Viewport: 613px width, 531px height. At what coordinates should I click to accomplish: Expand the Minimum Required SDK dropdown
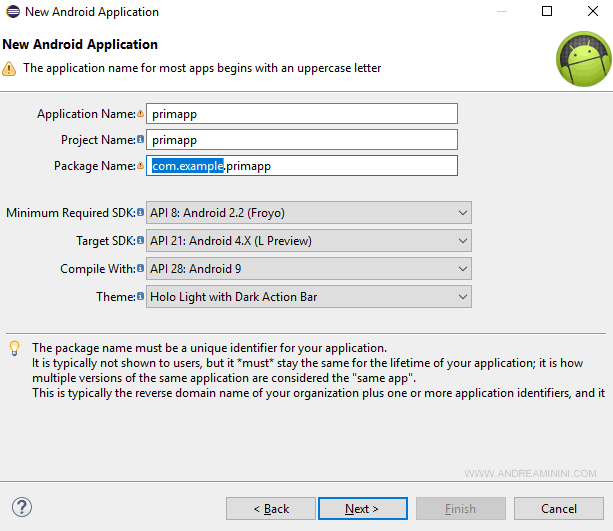coord(308,213)
